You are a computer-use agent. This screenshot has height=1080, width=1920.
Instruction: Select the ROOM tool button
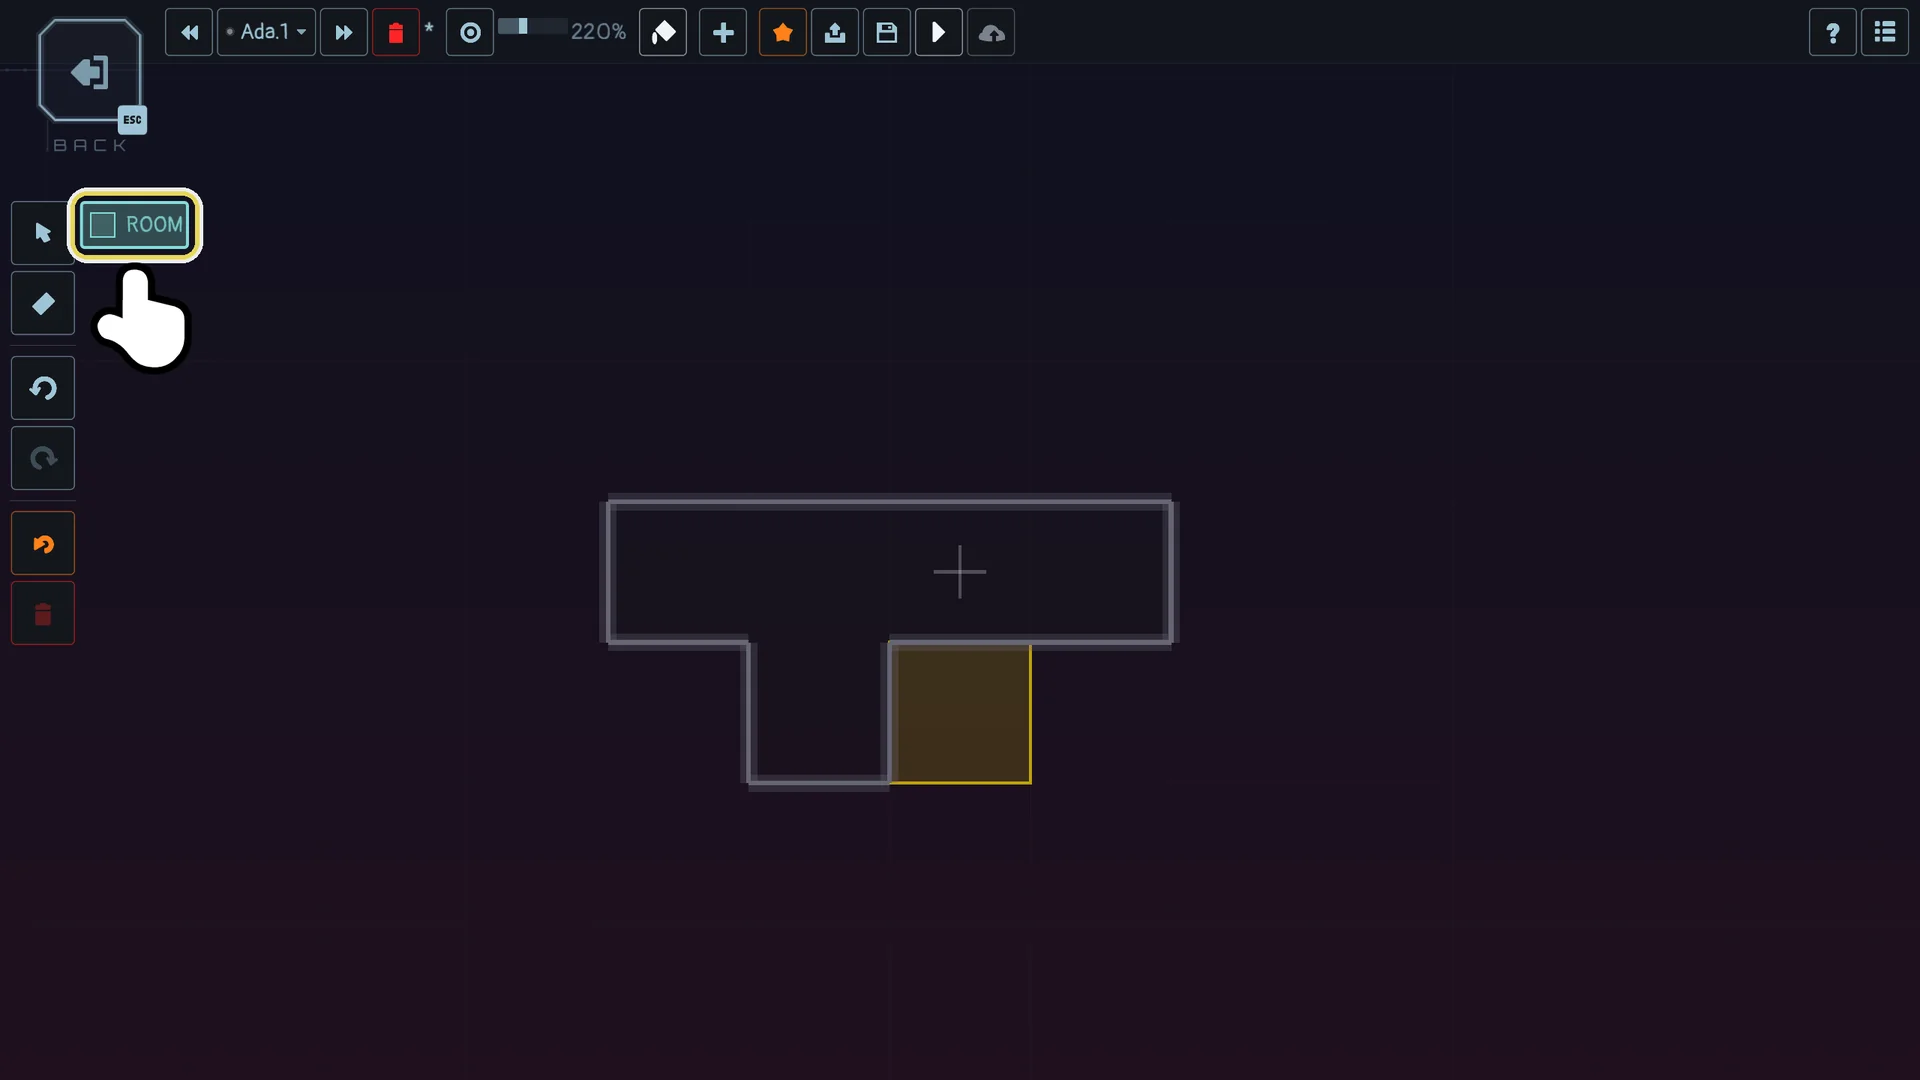coord(136,225)
